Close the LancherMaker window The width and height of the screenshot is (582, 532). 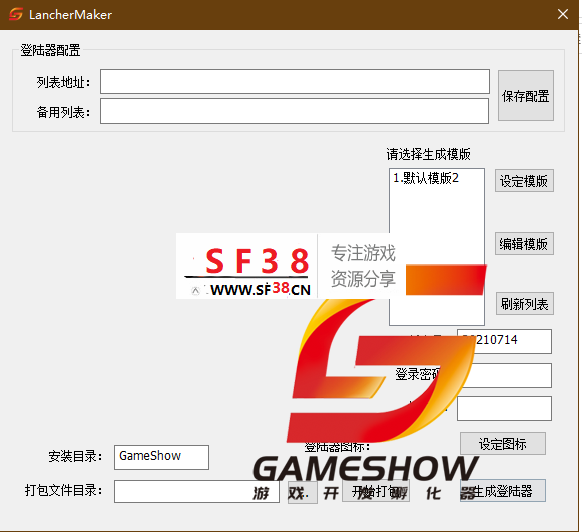563,14
